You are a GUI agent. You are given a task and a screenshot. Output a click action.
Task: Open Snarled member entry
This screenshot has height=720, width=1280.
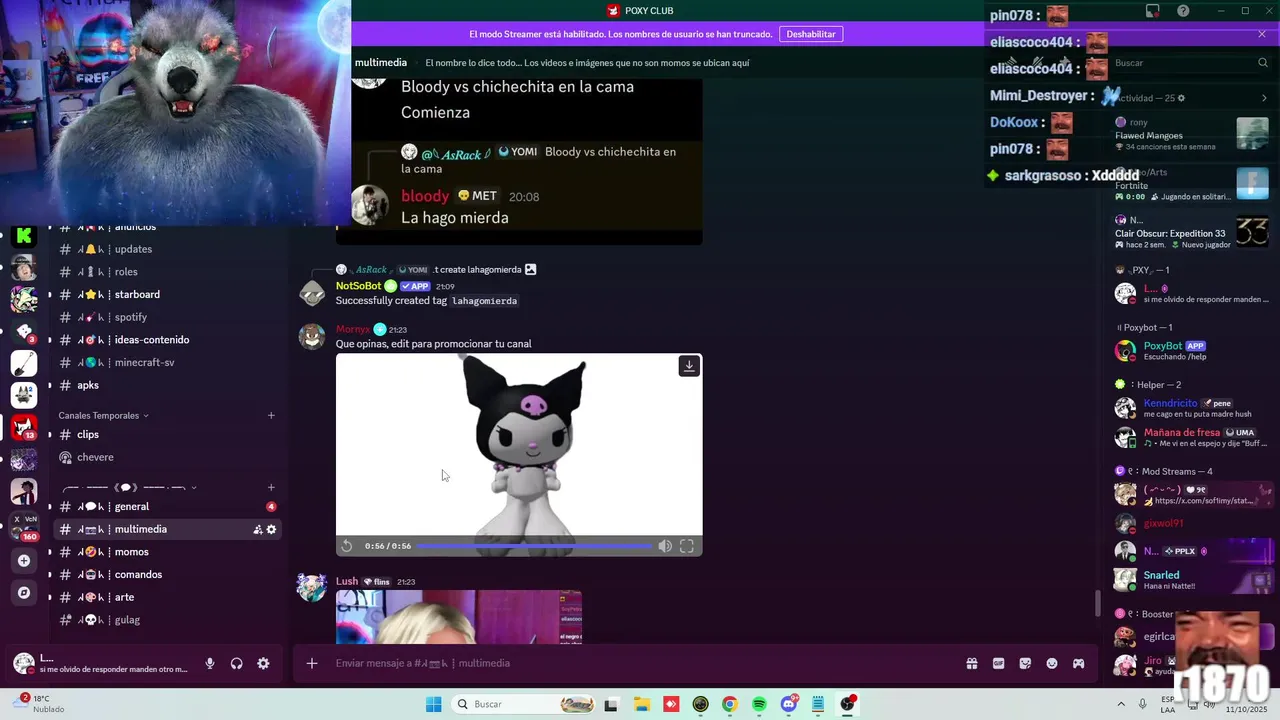[x=1191, y=580]
